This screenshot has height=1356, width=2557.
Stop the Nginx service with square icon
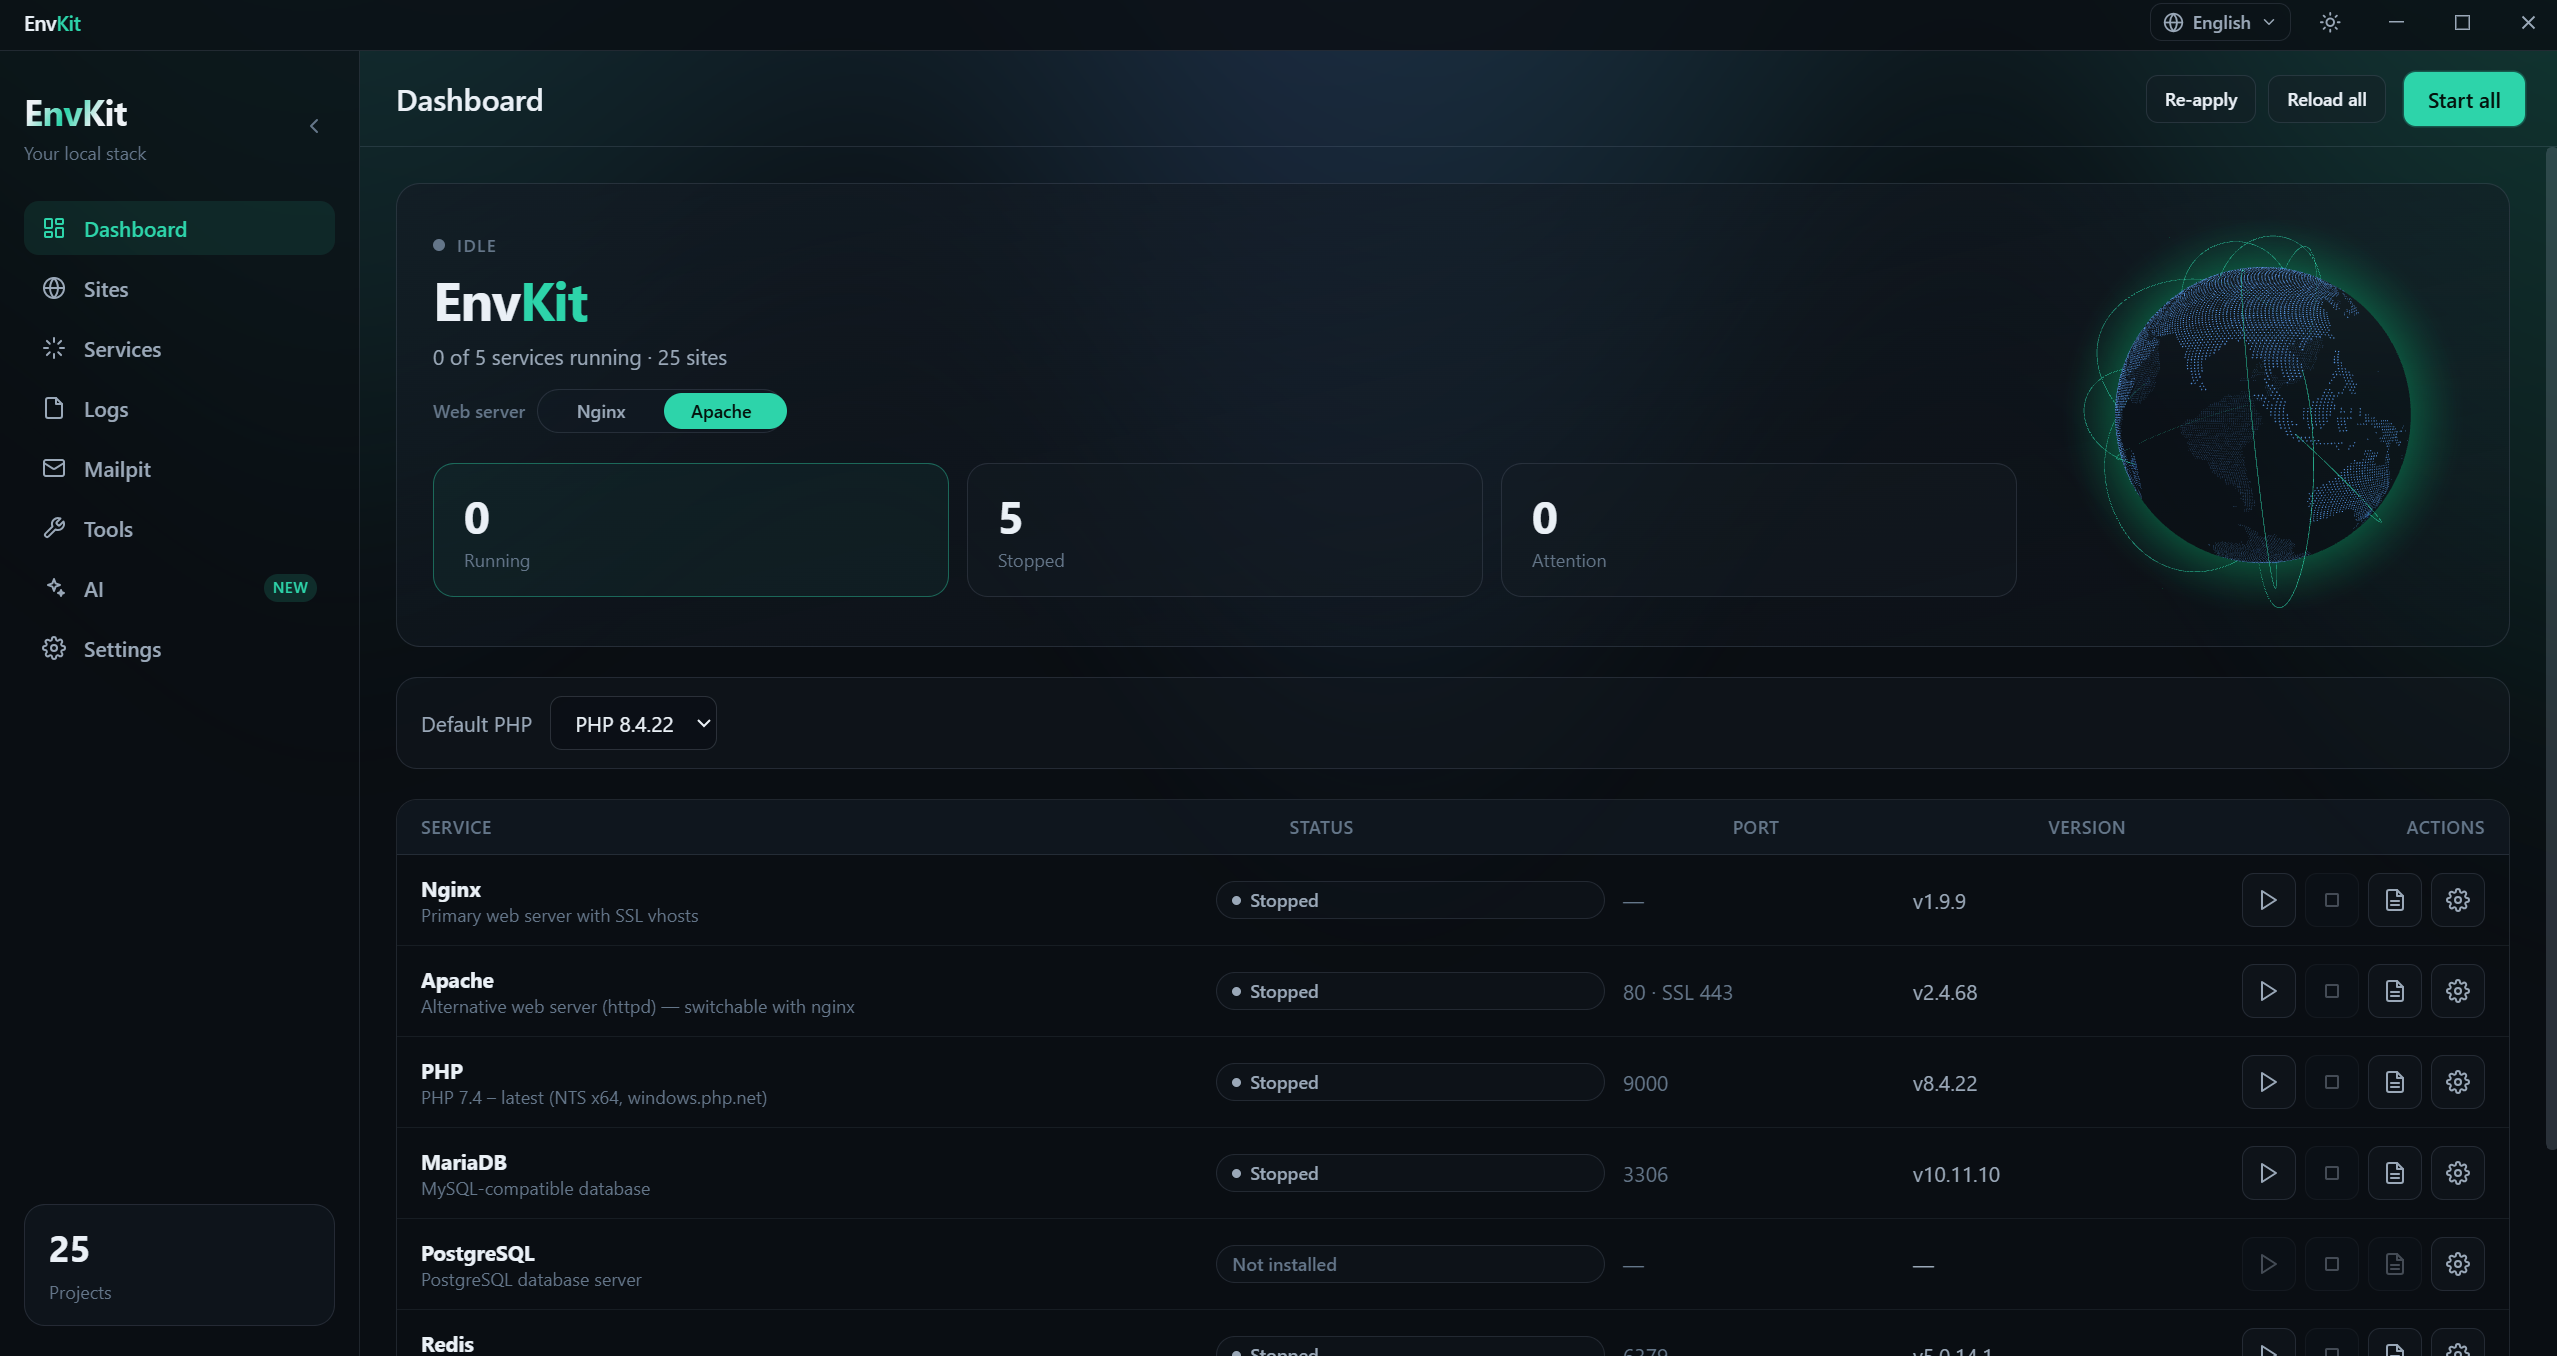pos(2331,900)
